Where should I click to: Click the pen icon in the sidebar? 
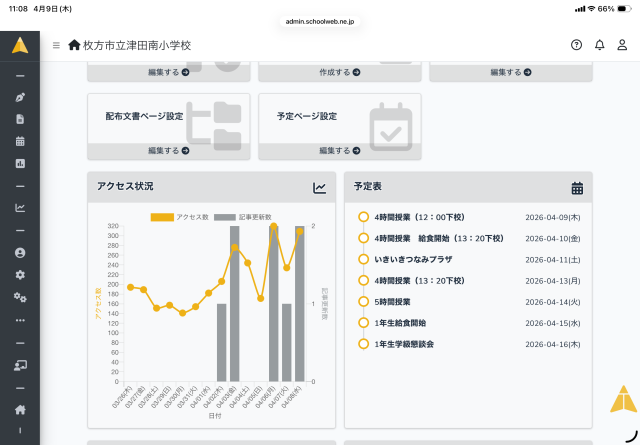click(x=20, y=98)
